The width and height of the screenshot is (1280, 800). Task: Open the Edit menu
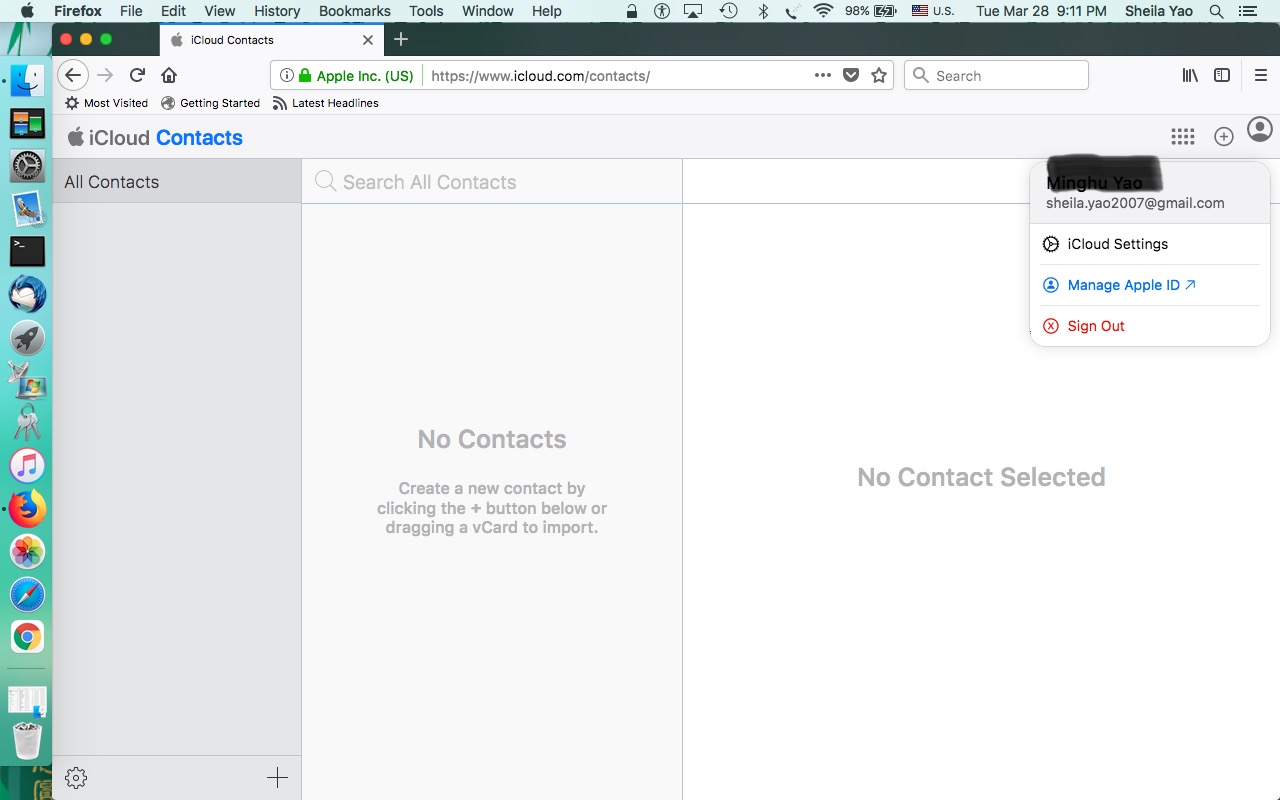(173, 11)
